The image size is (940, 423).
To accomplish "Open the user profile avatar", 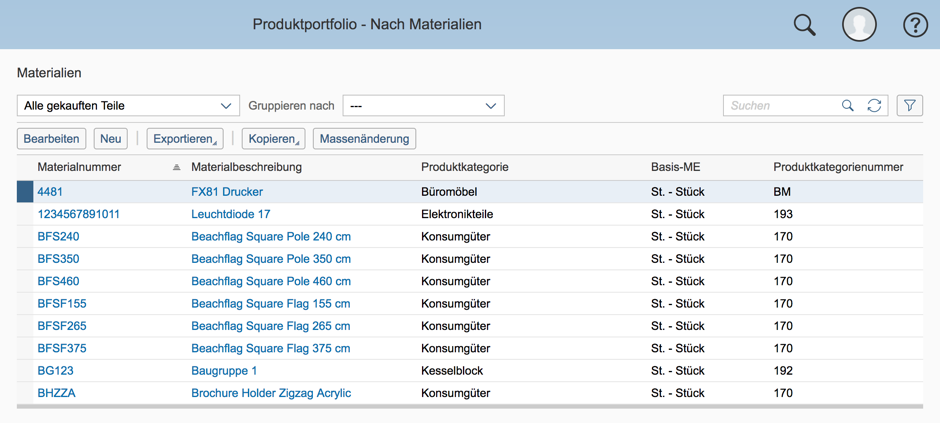I will (x=859, y=25).
